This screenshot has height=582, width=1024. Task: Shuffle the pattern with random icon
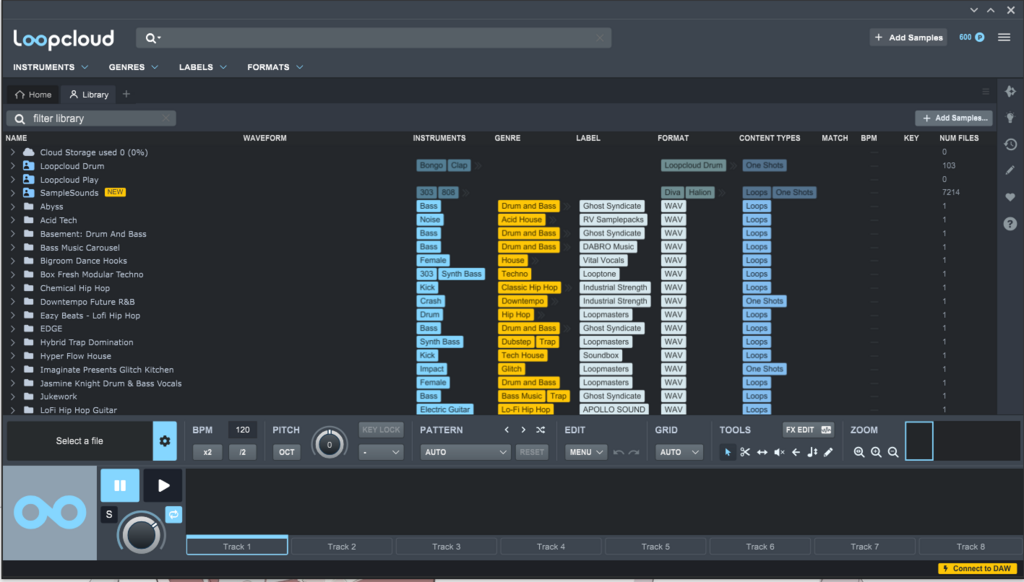540,430
